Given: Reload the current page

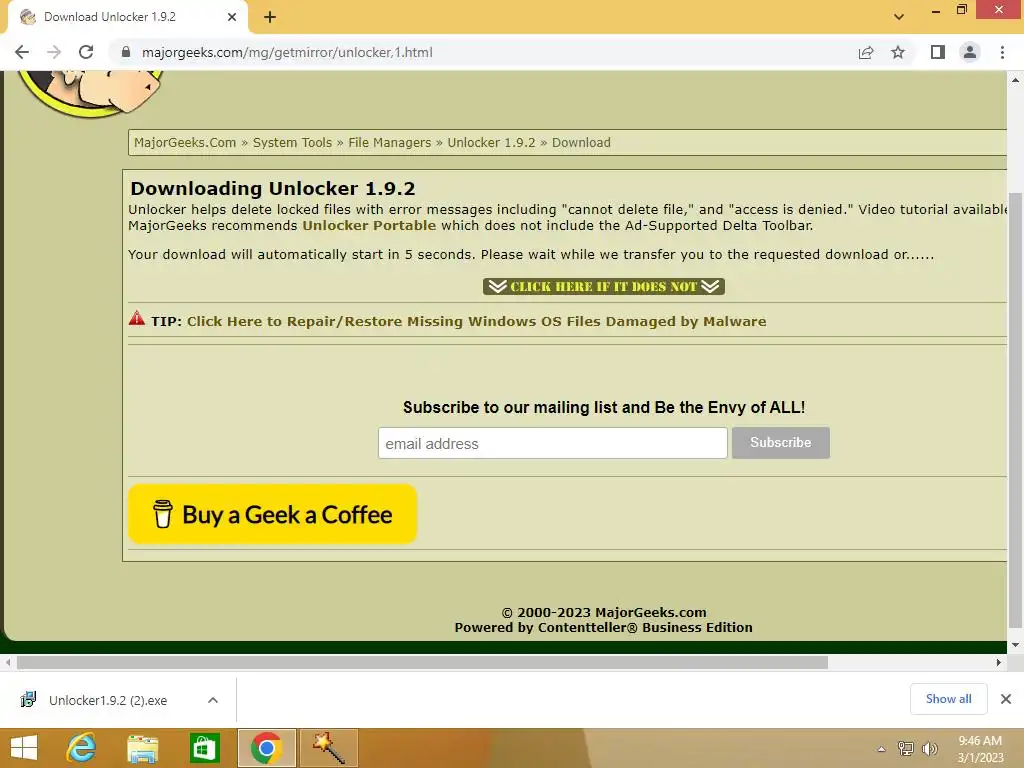Looking at the screenshot, I should 86,52.
